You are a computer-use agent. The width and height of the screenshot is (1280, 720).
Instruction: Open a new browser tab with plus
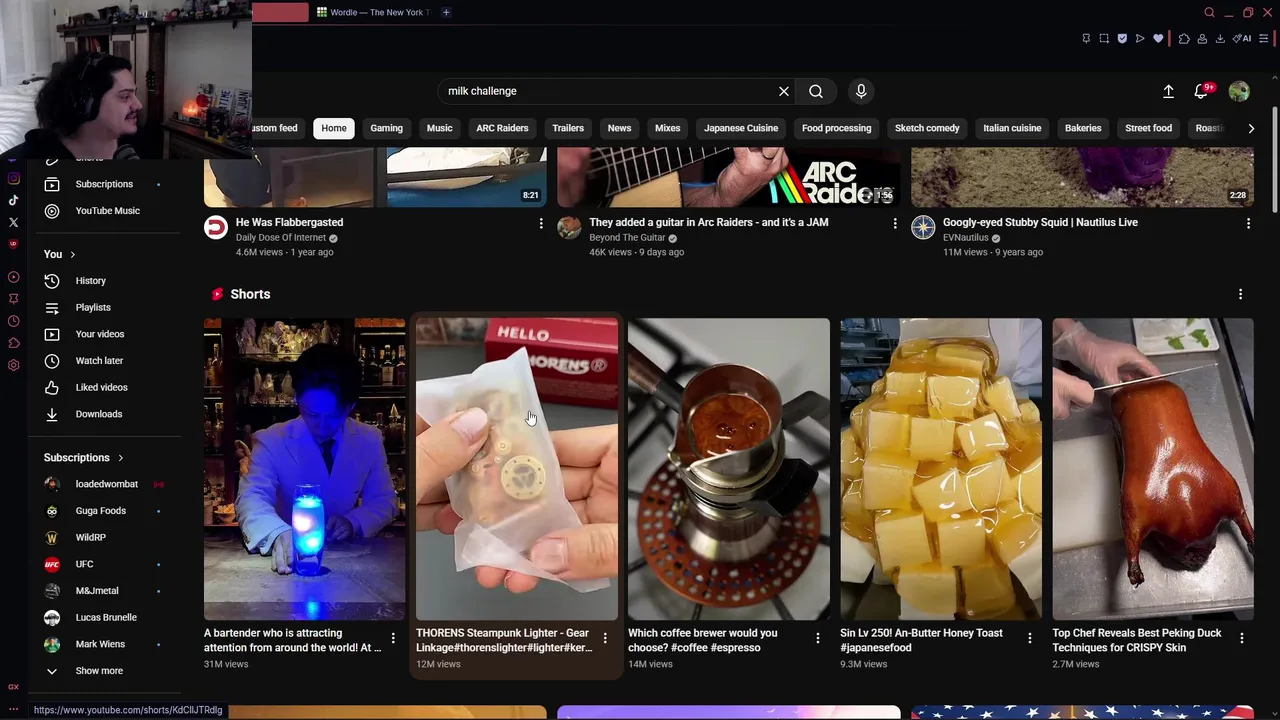coord(446,12)
